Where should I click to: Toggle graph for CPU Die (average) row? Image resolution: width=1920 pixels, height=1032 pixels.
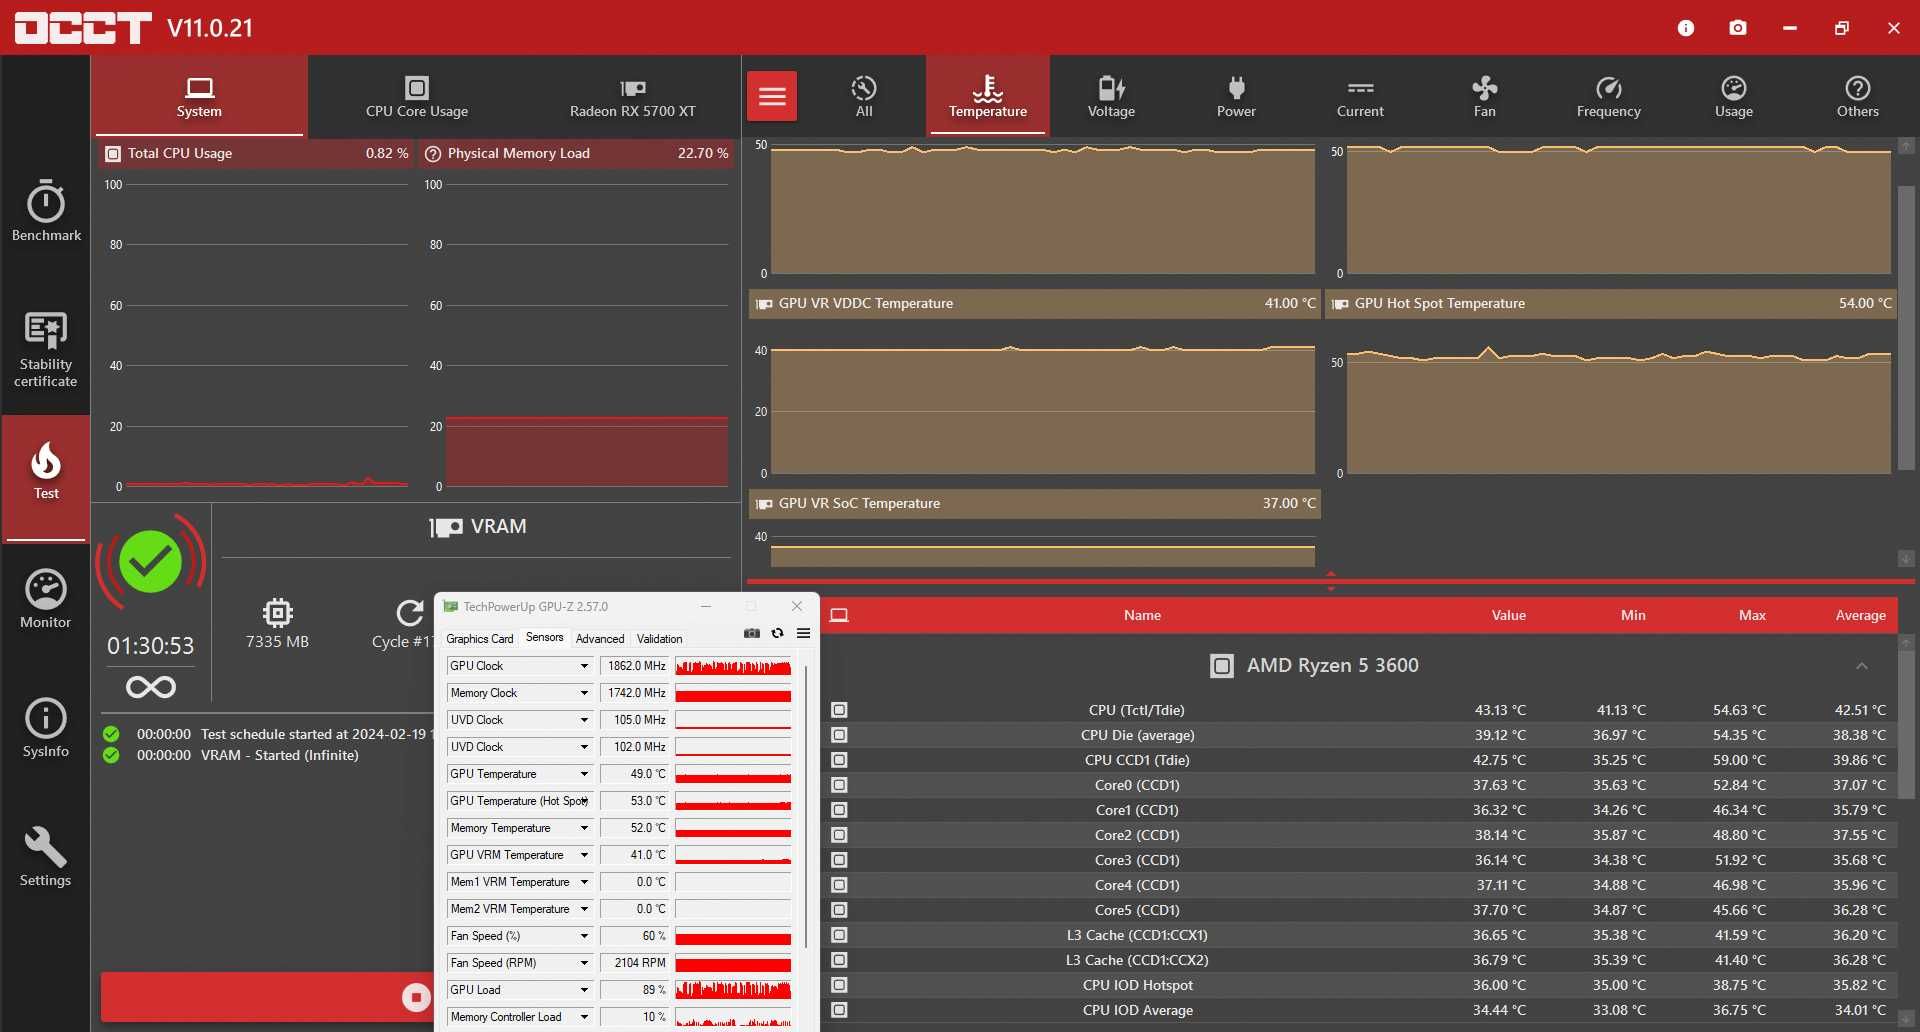coord(840,735)
